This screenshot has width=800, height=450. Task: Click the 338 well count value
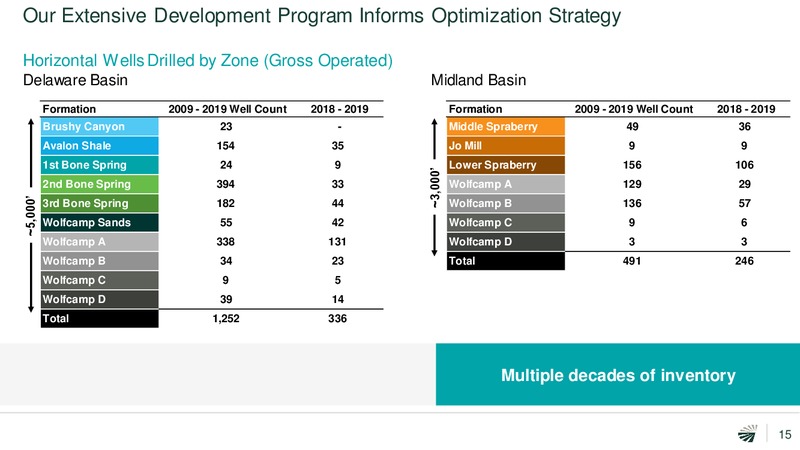tap(226, 242)
